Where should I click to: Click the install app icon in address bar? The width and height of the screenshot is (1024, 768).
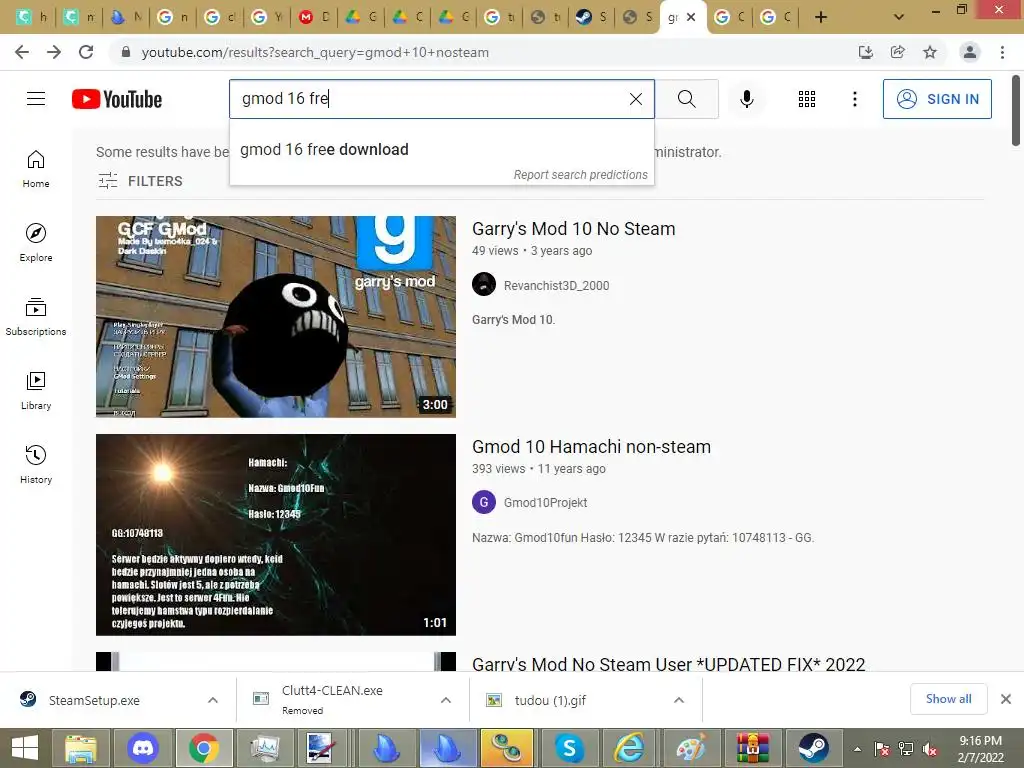point(865,52)
